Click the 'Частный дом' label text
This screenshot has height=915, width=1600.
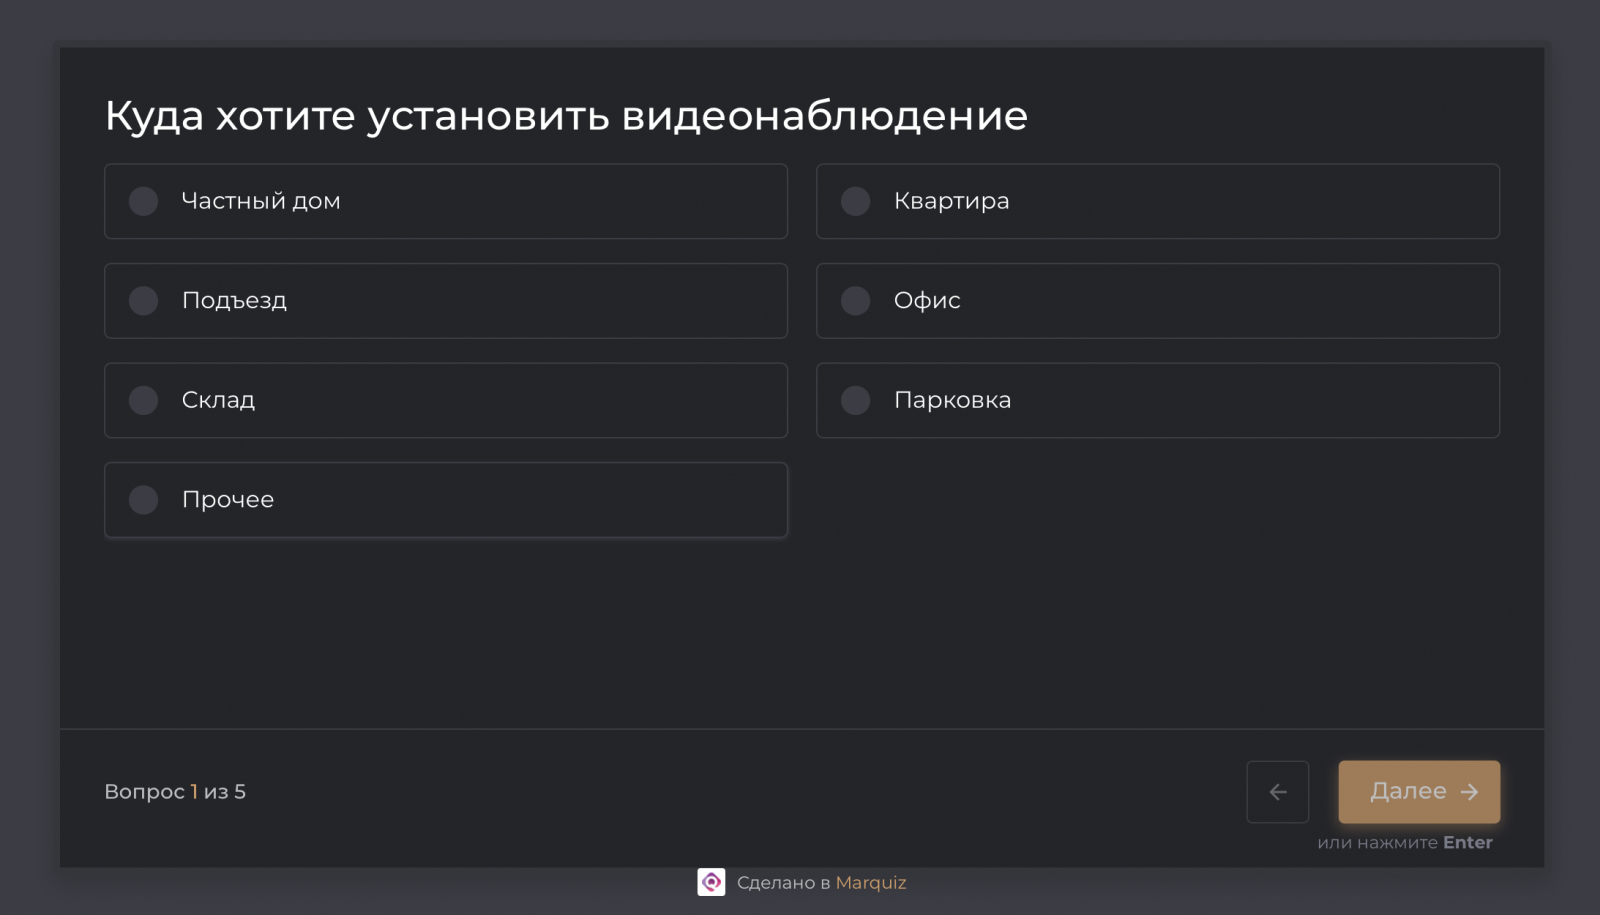261,201
